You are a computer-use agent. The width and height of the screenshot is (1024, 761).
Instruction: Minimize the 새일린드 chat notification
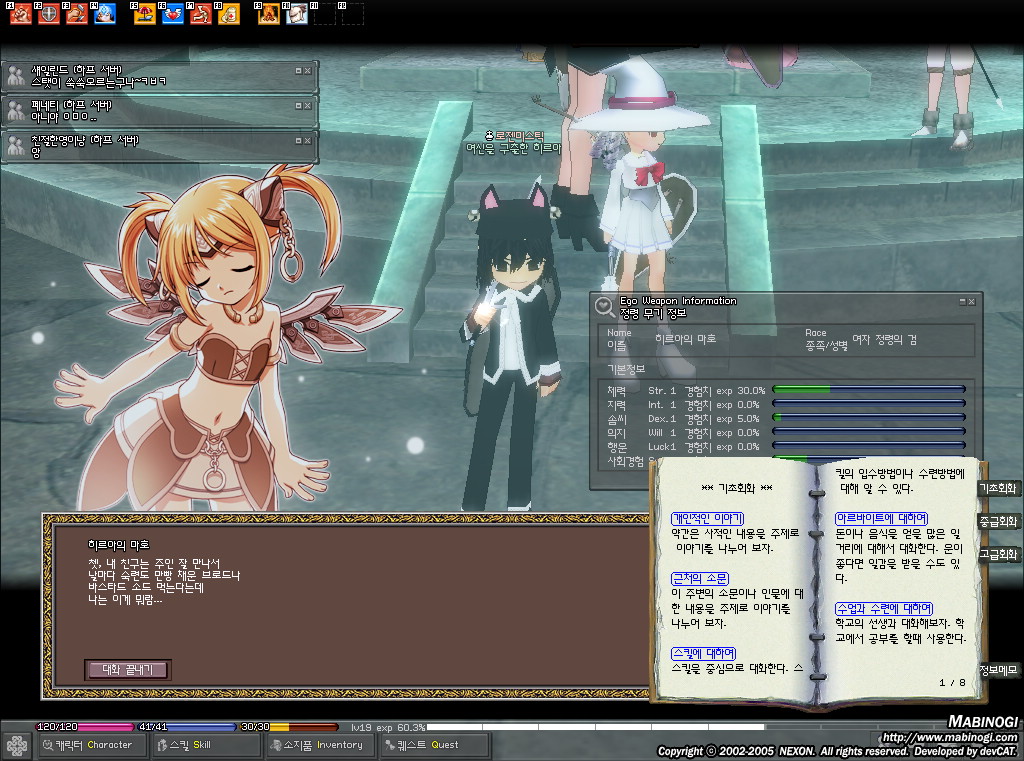[x=298, y=71]
